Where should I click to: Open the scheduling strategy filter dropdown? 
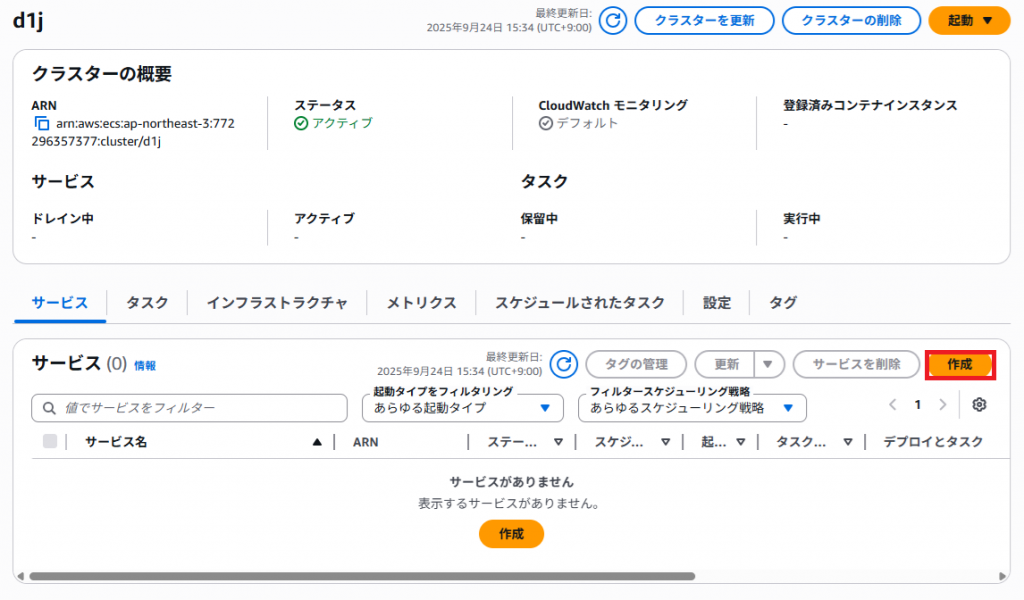pyautogui.click(x=692, y=408)
